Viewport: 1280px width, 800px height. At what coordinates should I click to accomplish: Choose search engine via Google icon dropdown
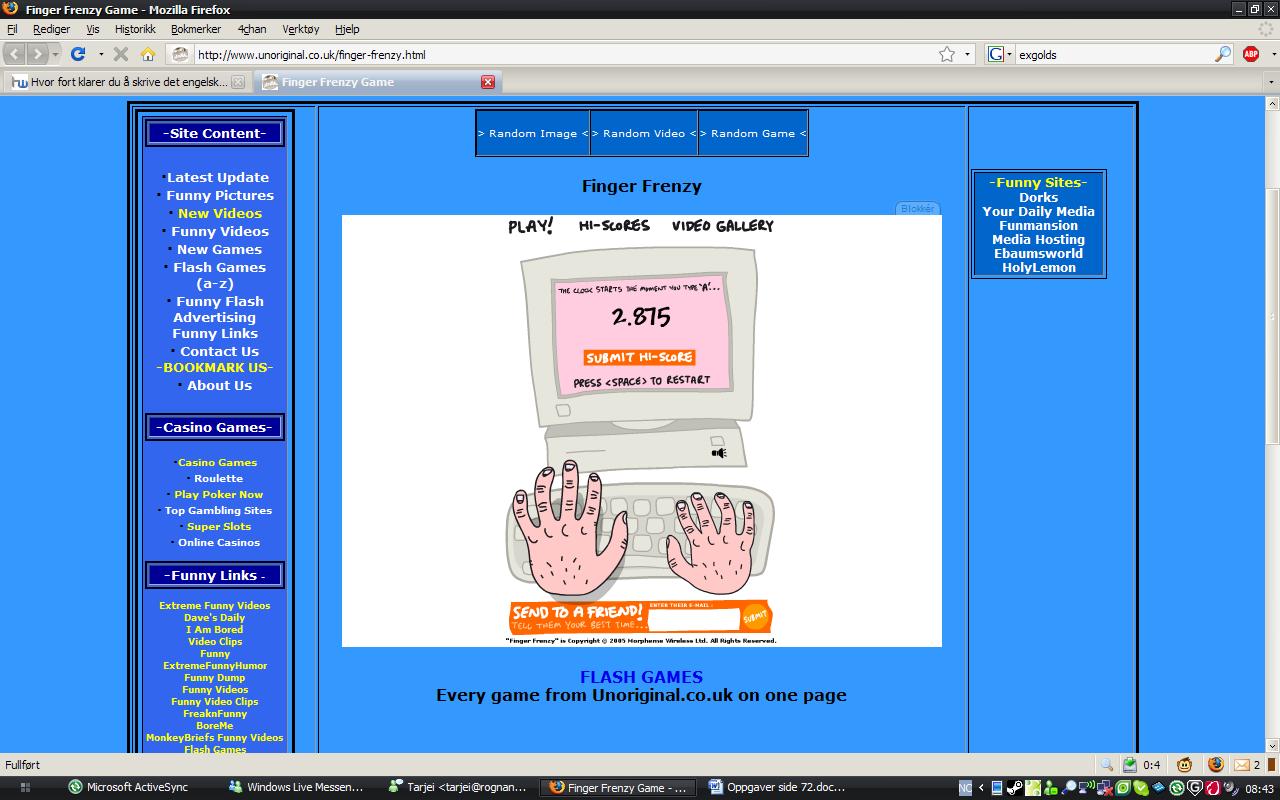[x=1000, y=54]
